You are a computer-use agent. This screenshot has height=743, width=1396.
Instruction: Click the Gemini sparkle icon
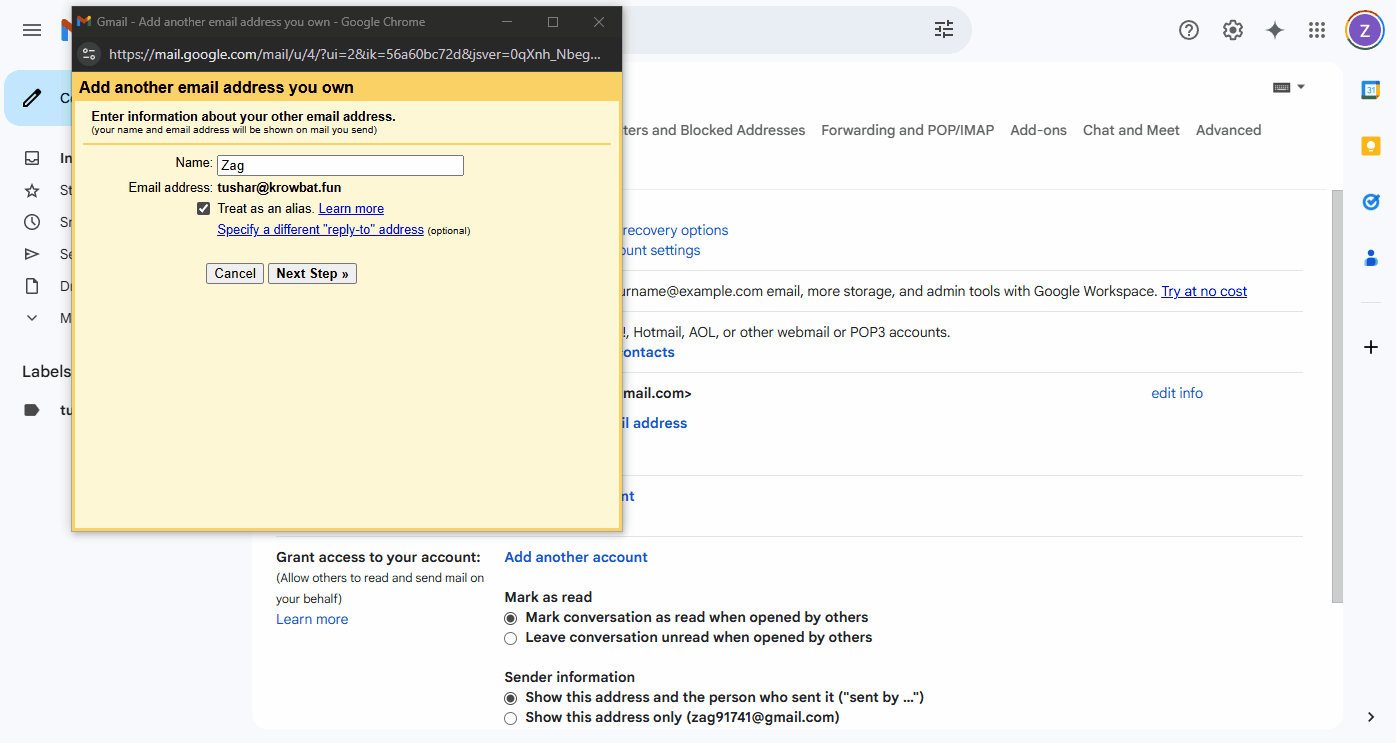[x=1275, y=30]
